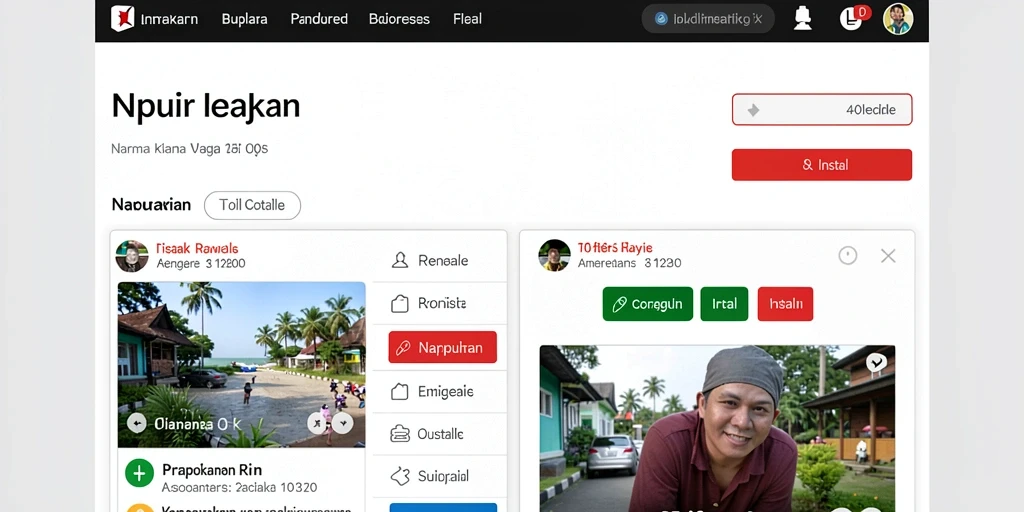
Task: Click the blue button below Suiopaial
Action: pyautogui.click(x=443, y=507)
